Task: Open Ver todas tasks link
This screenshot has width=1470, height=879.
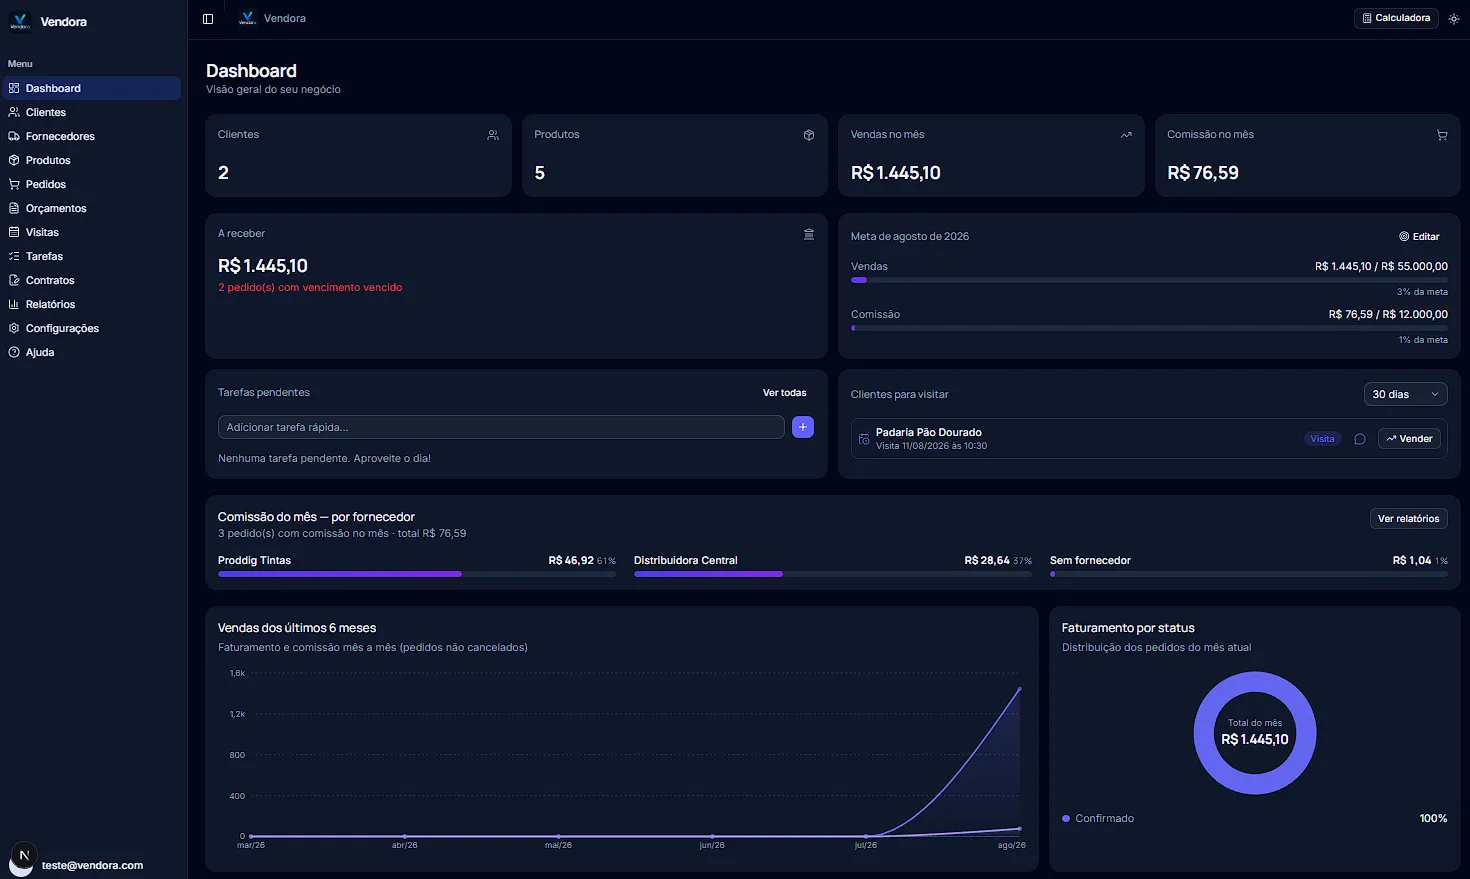Action: pos(784,393)
